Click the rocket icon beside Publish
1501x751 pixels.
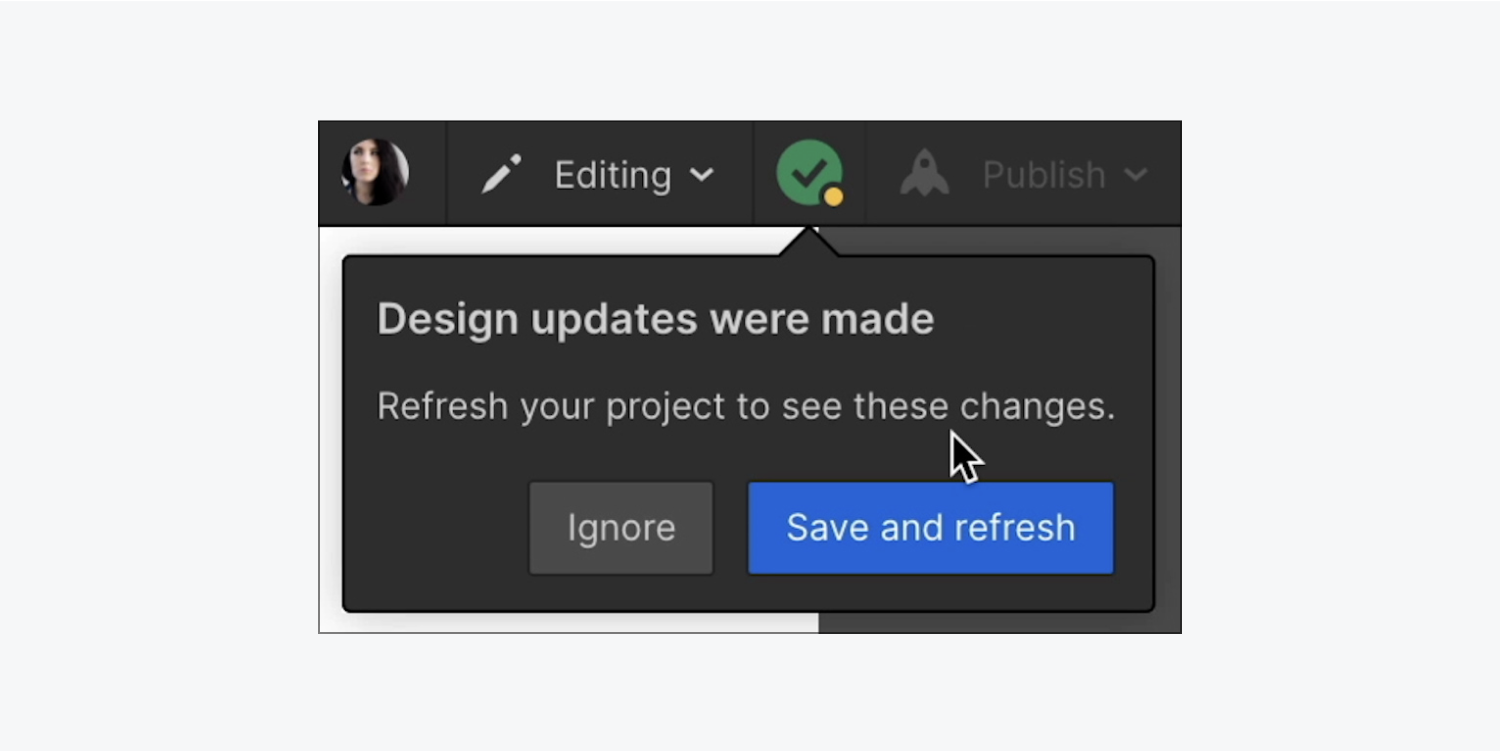click(924, 173)
